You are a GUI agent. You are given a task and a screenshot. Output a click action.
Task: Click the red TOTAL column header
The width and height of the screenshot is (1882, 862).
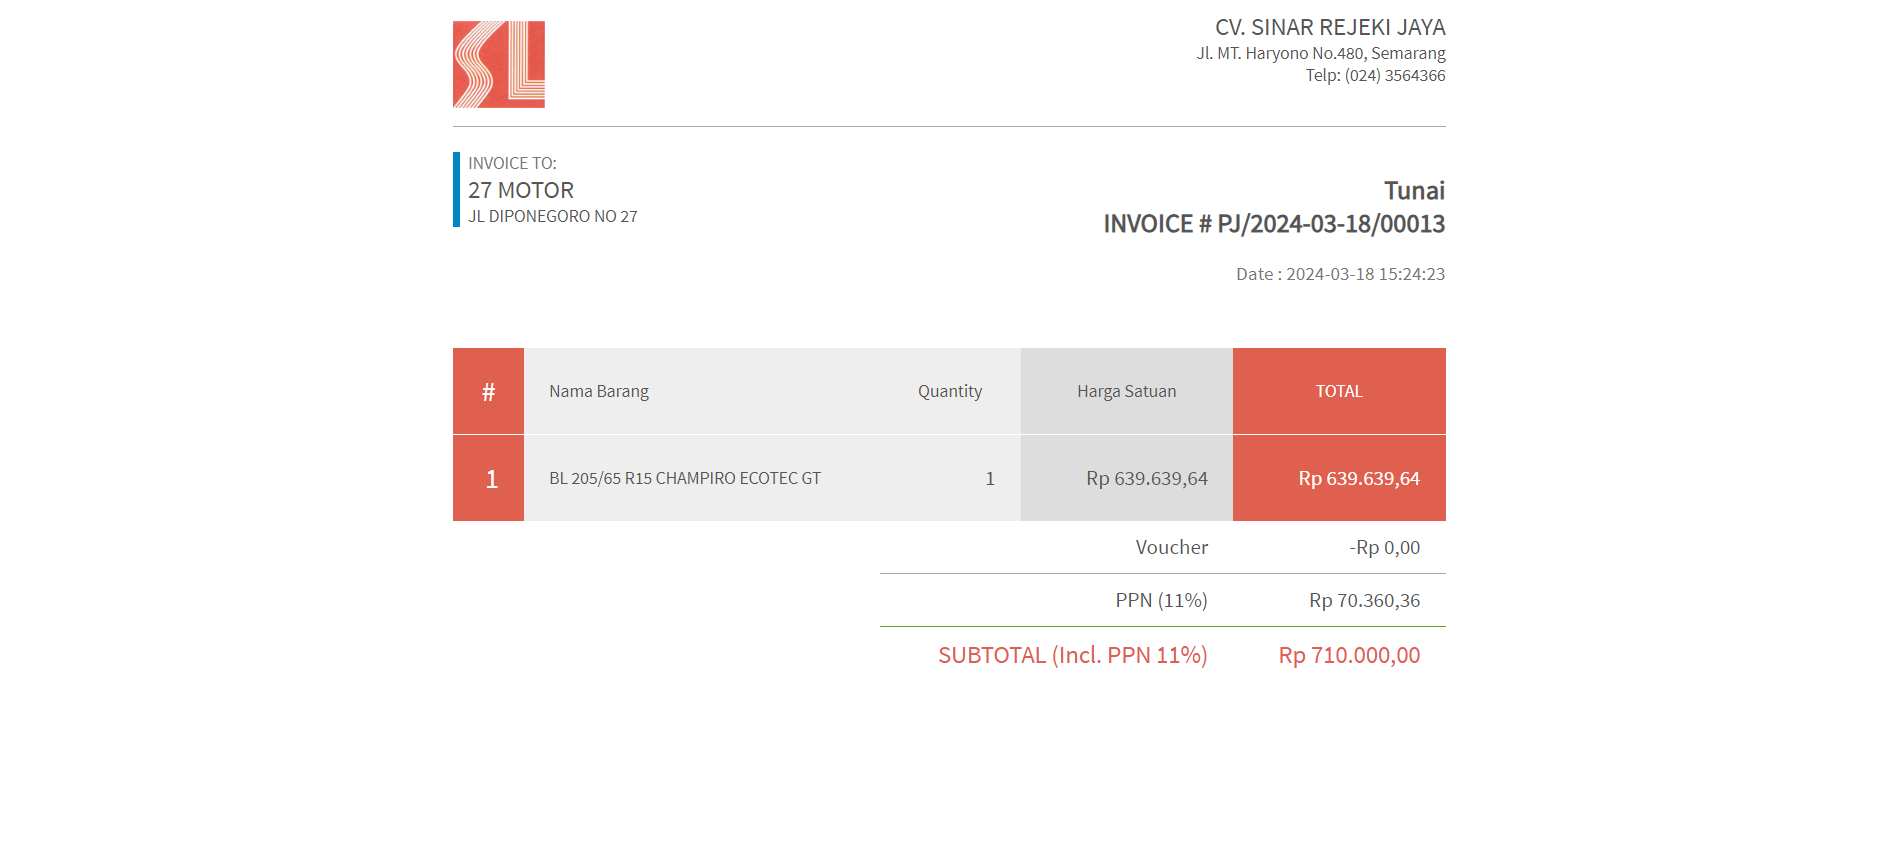point(1338,392)
